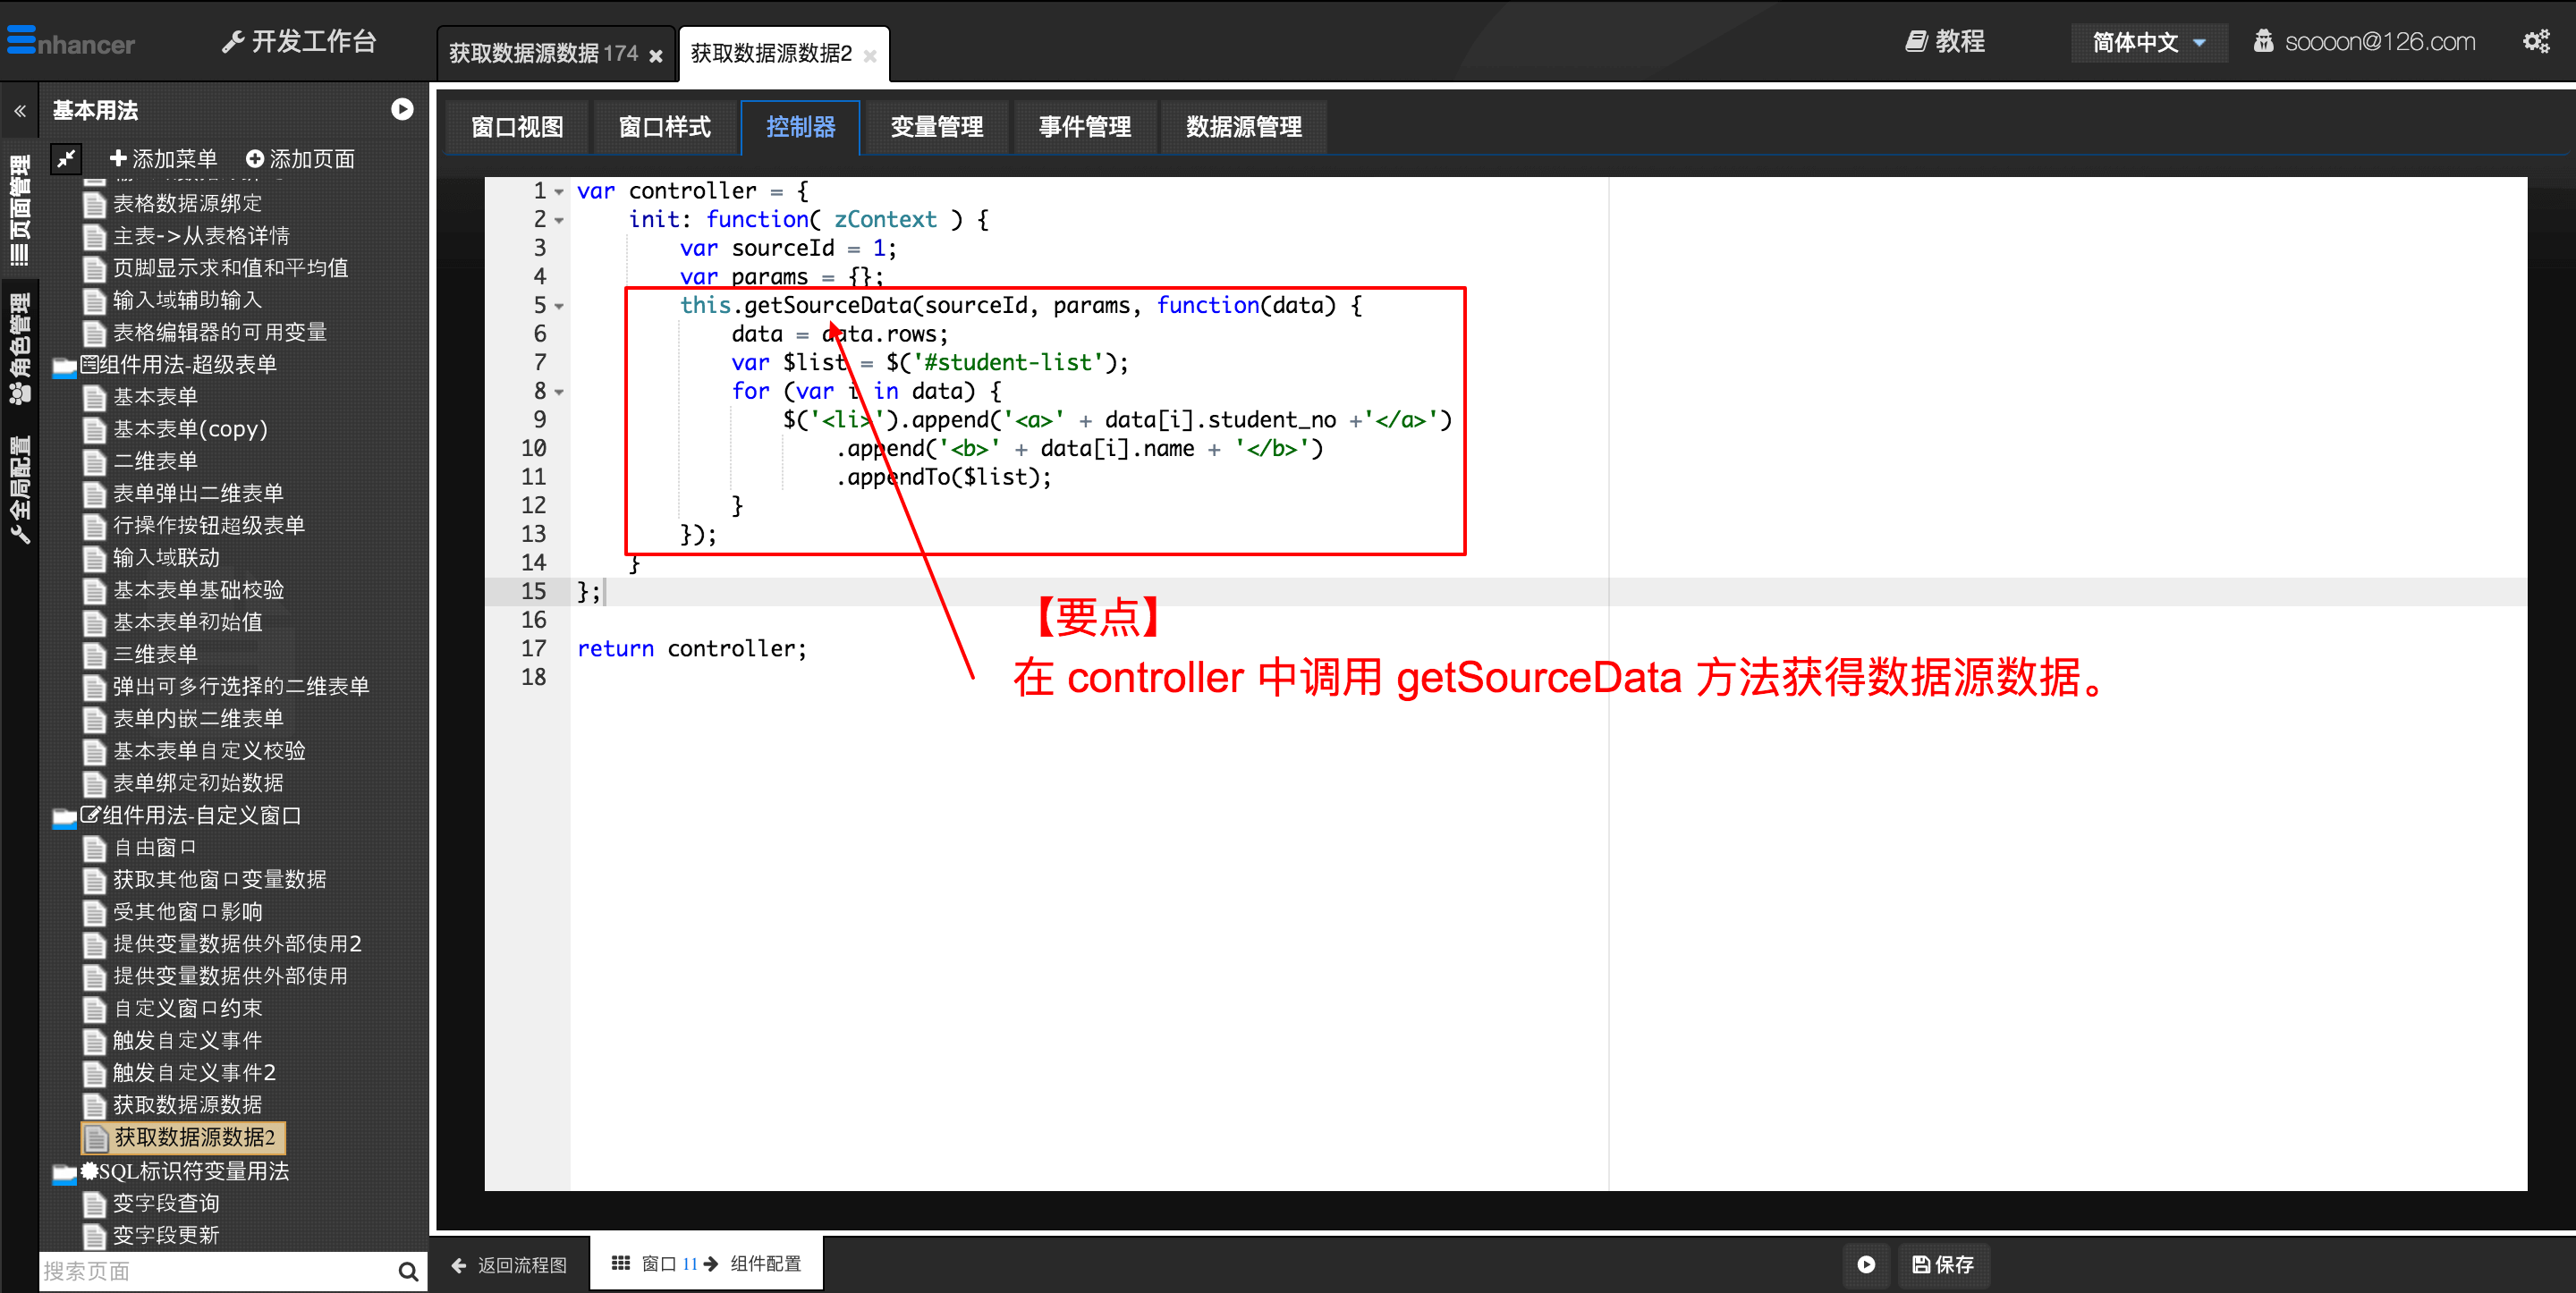
Task: Click the collapse-all arrows icon above the tree
Action: point(66,159)
